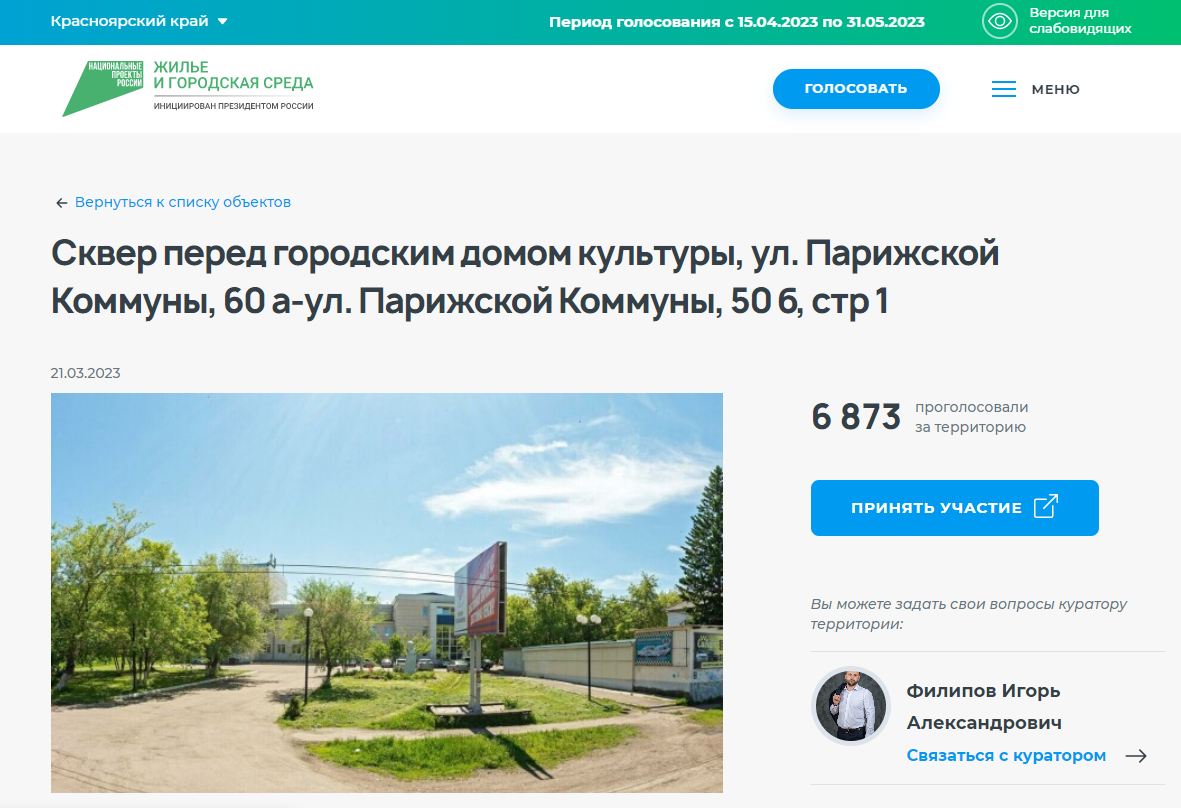Click curator name Филипов Игорь Александрович

click(x=984, y=706)
